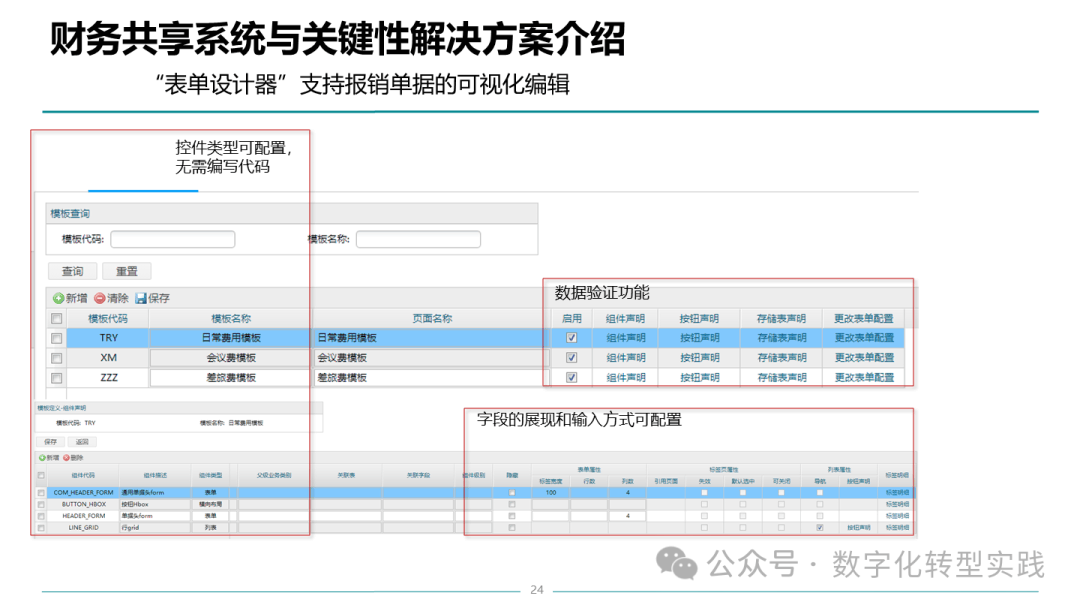Viewport: 1080px width, 608px height.
Task: Toggle the 启用 checkbox in the 会议费模板 row
Action: tap(572, 358)
